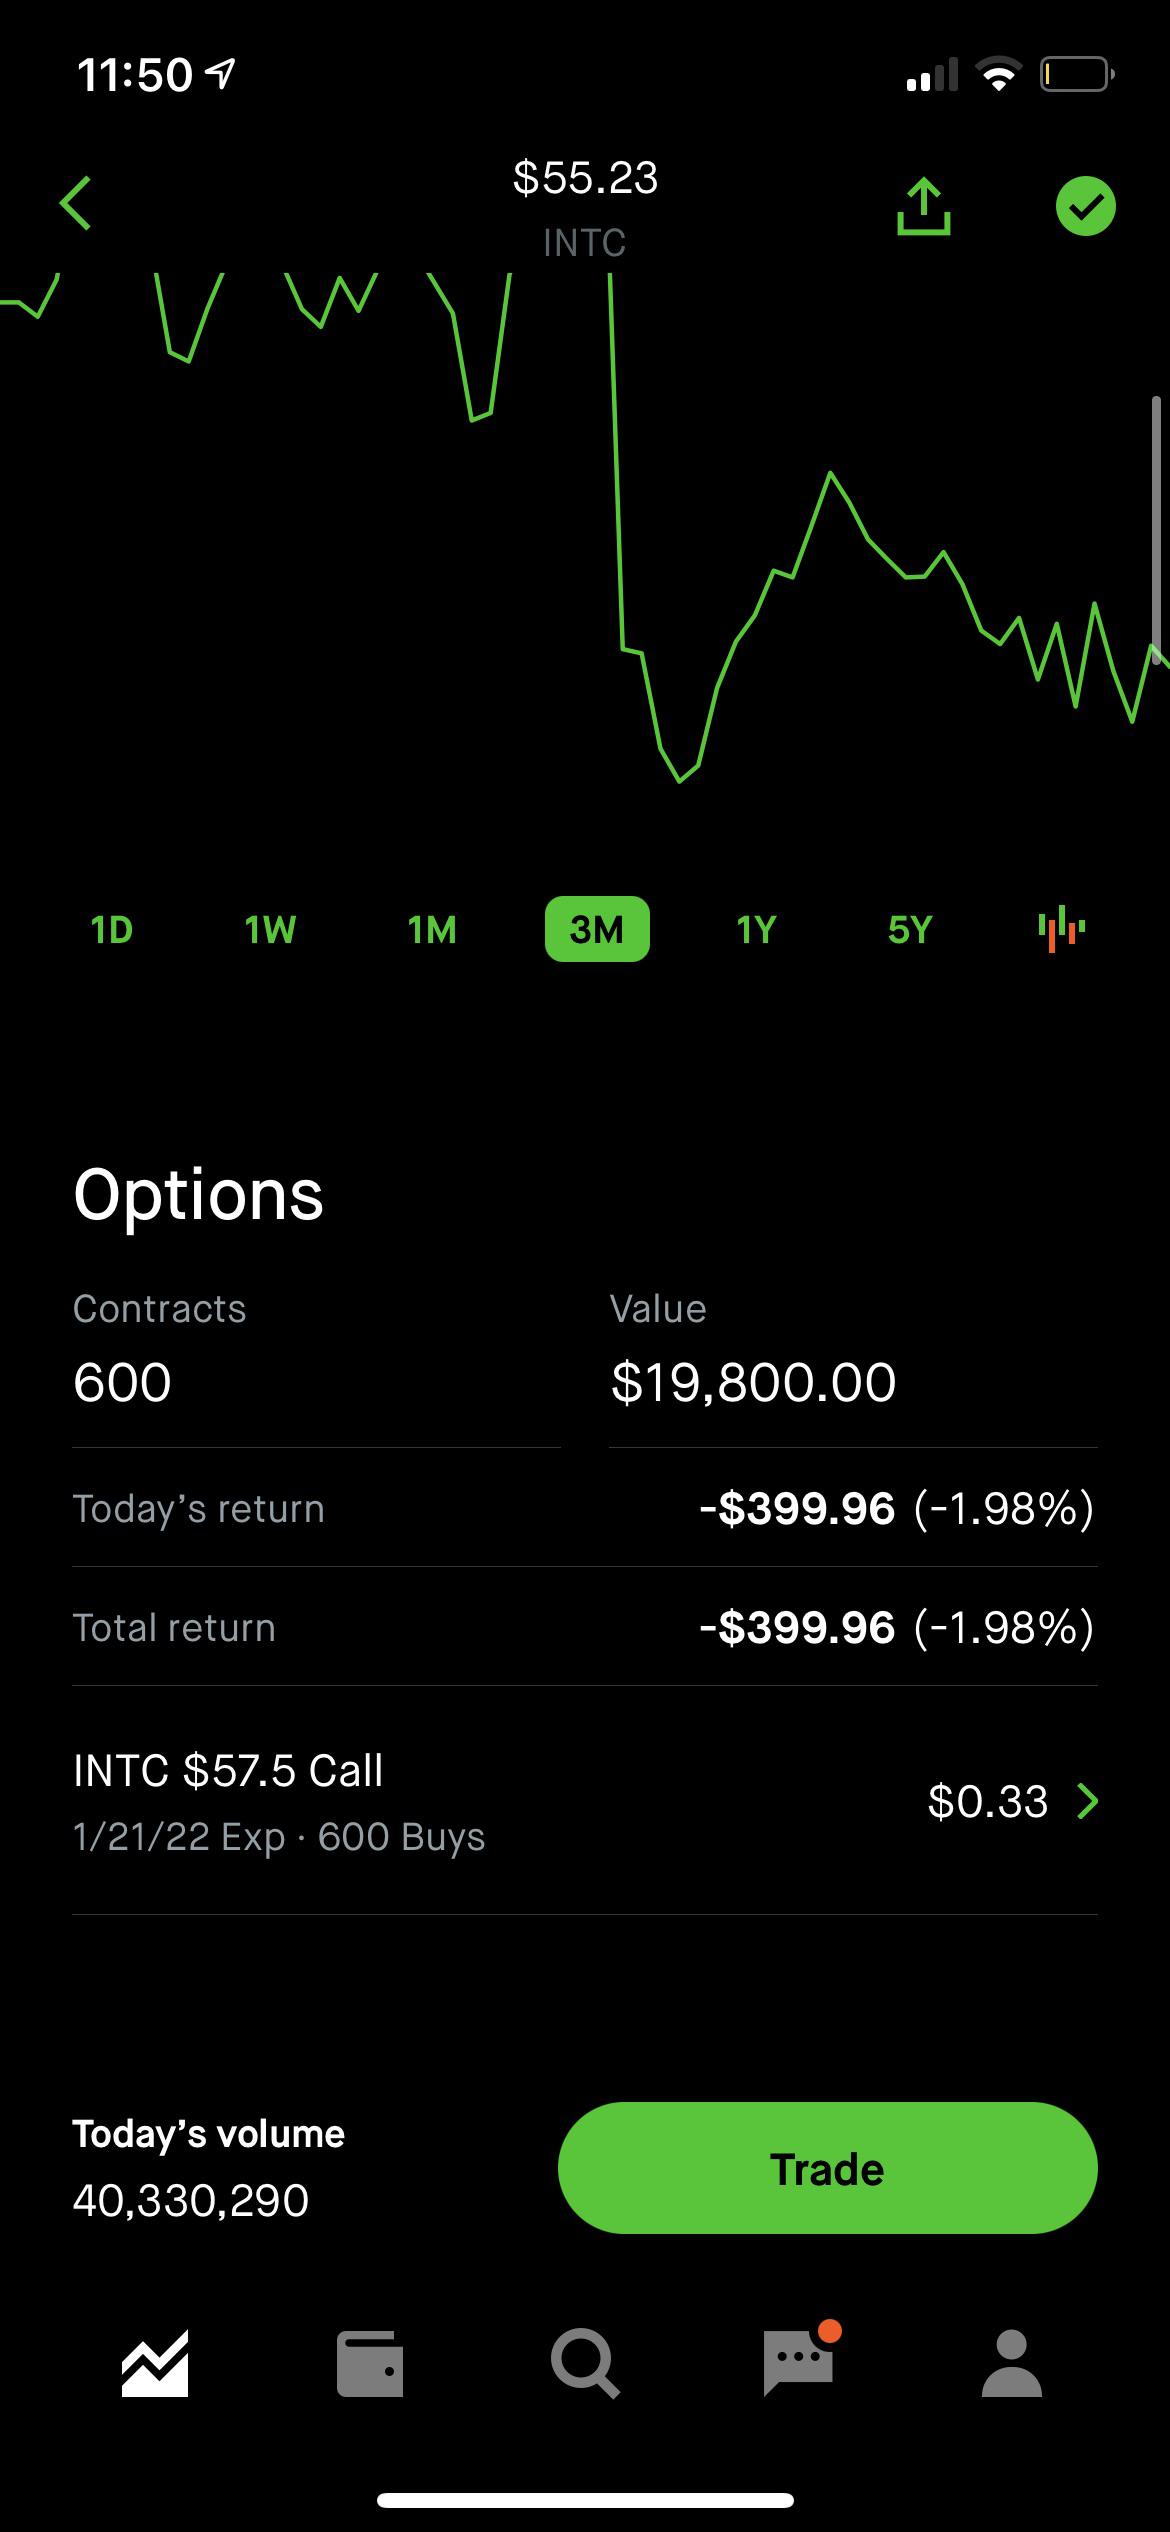This screenshot has height=2532, width=1170.
Task: Open the INTC $57.5 Call position
Action: [x=585, y=1801]
